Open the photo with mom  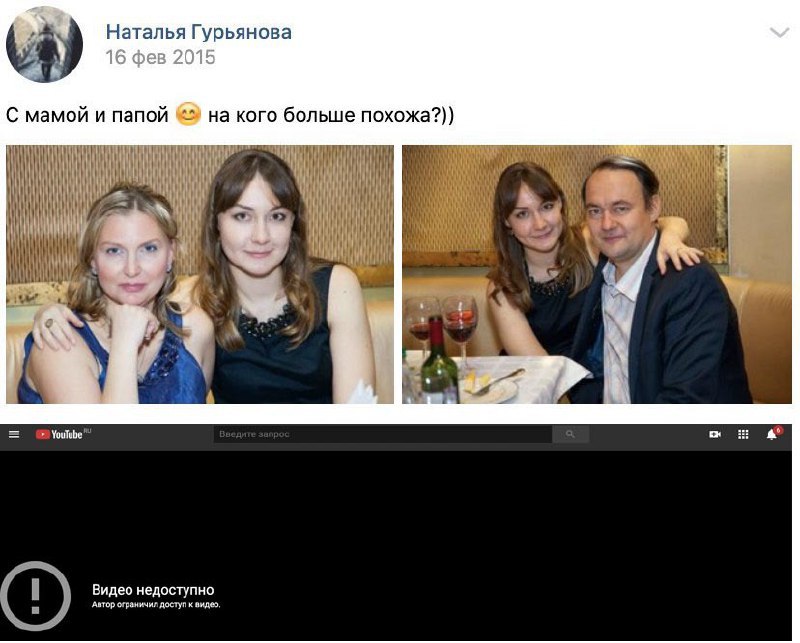coord(200,275)
